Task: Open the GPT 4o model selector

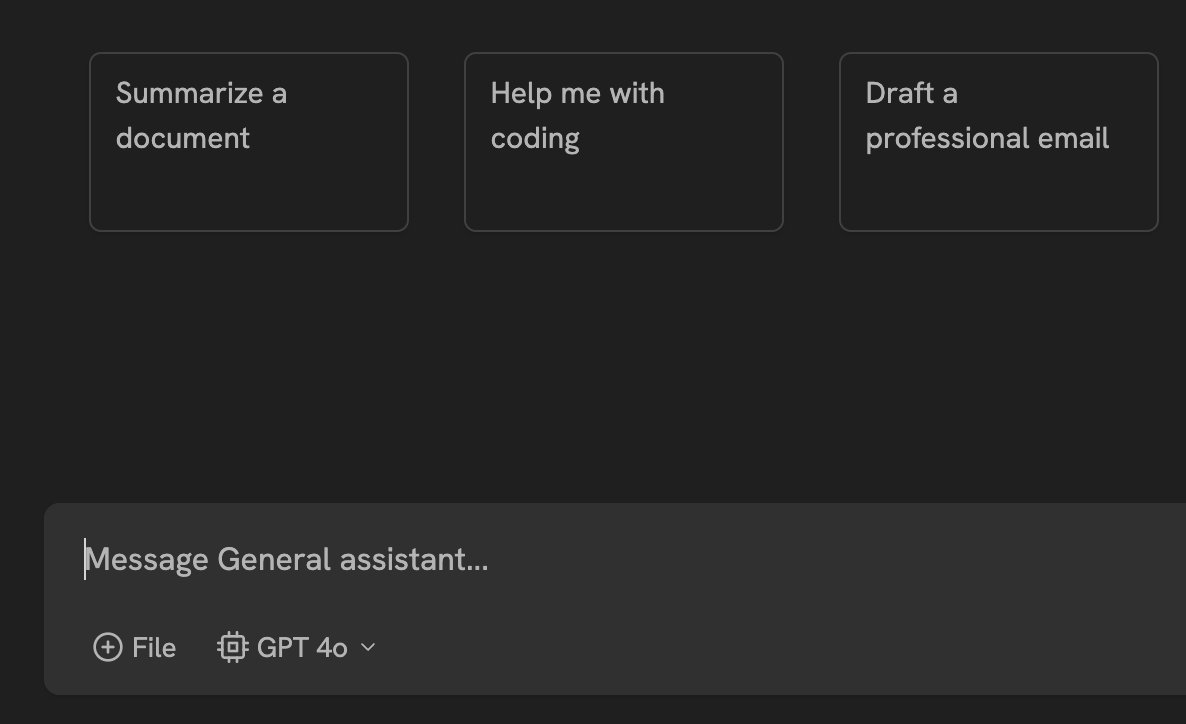Action: (x=297, y=647)
